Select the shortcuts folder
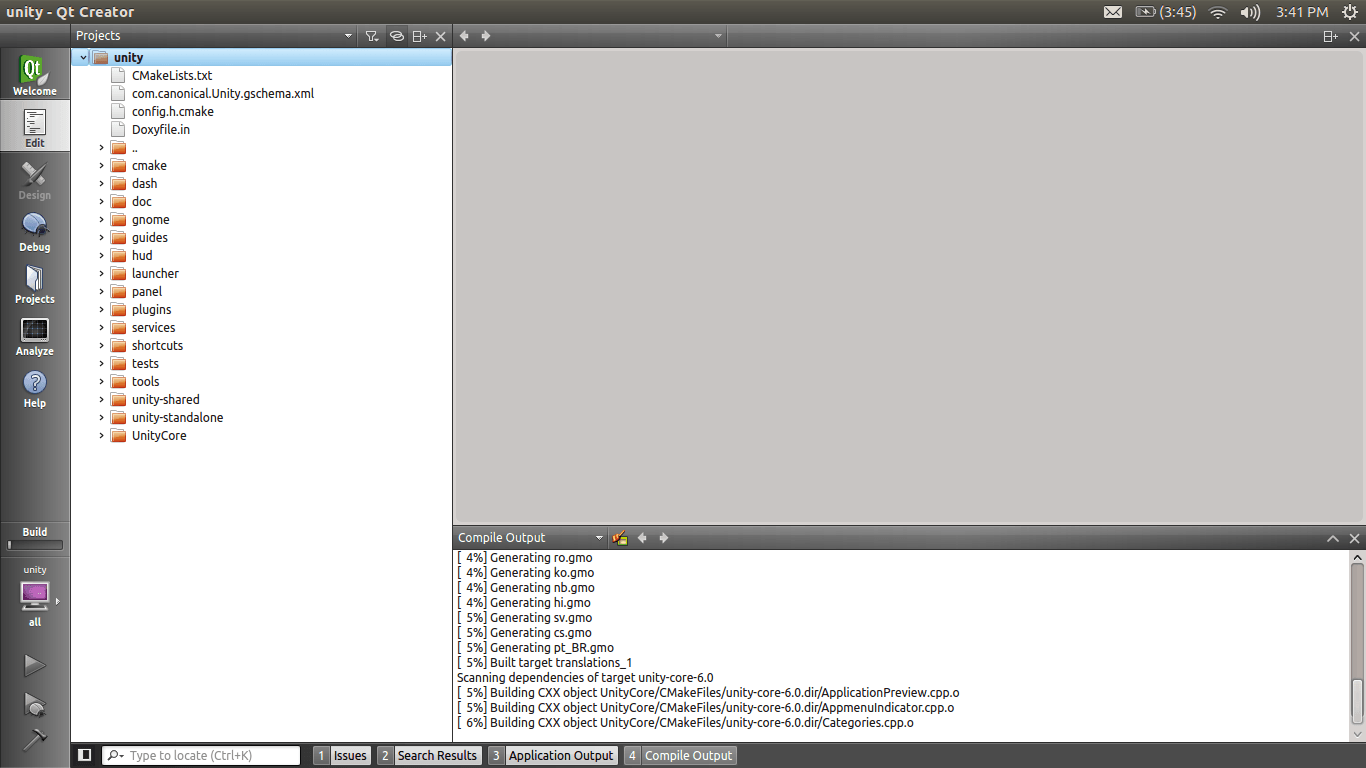Viewport: 1366px width, 768px height. point(157,346)
